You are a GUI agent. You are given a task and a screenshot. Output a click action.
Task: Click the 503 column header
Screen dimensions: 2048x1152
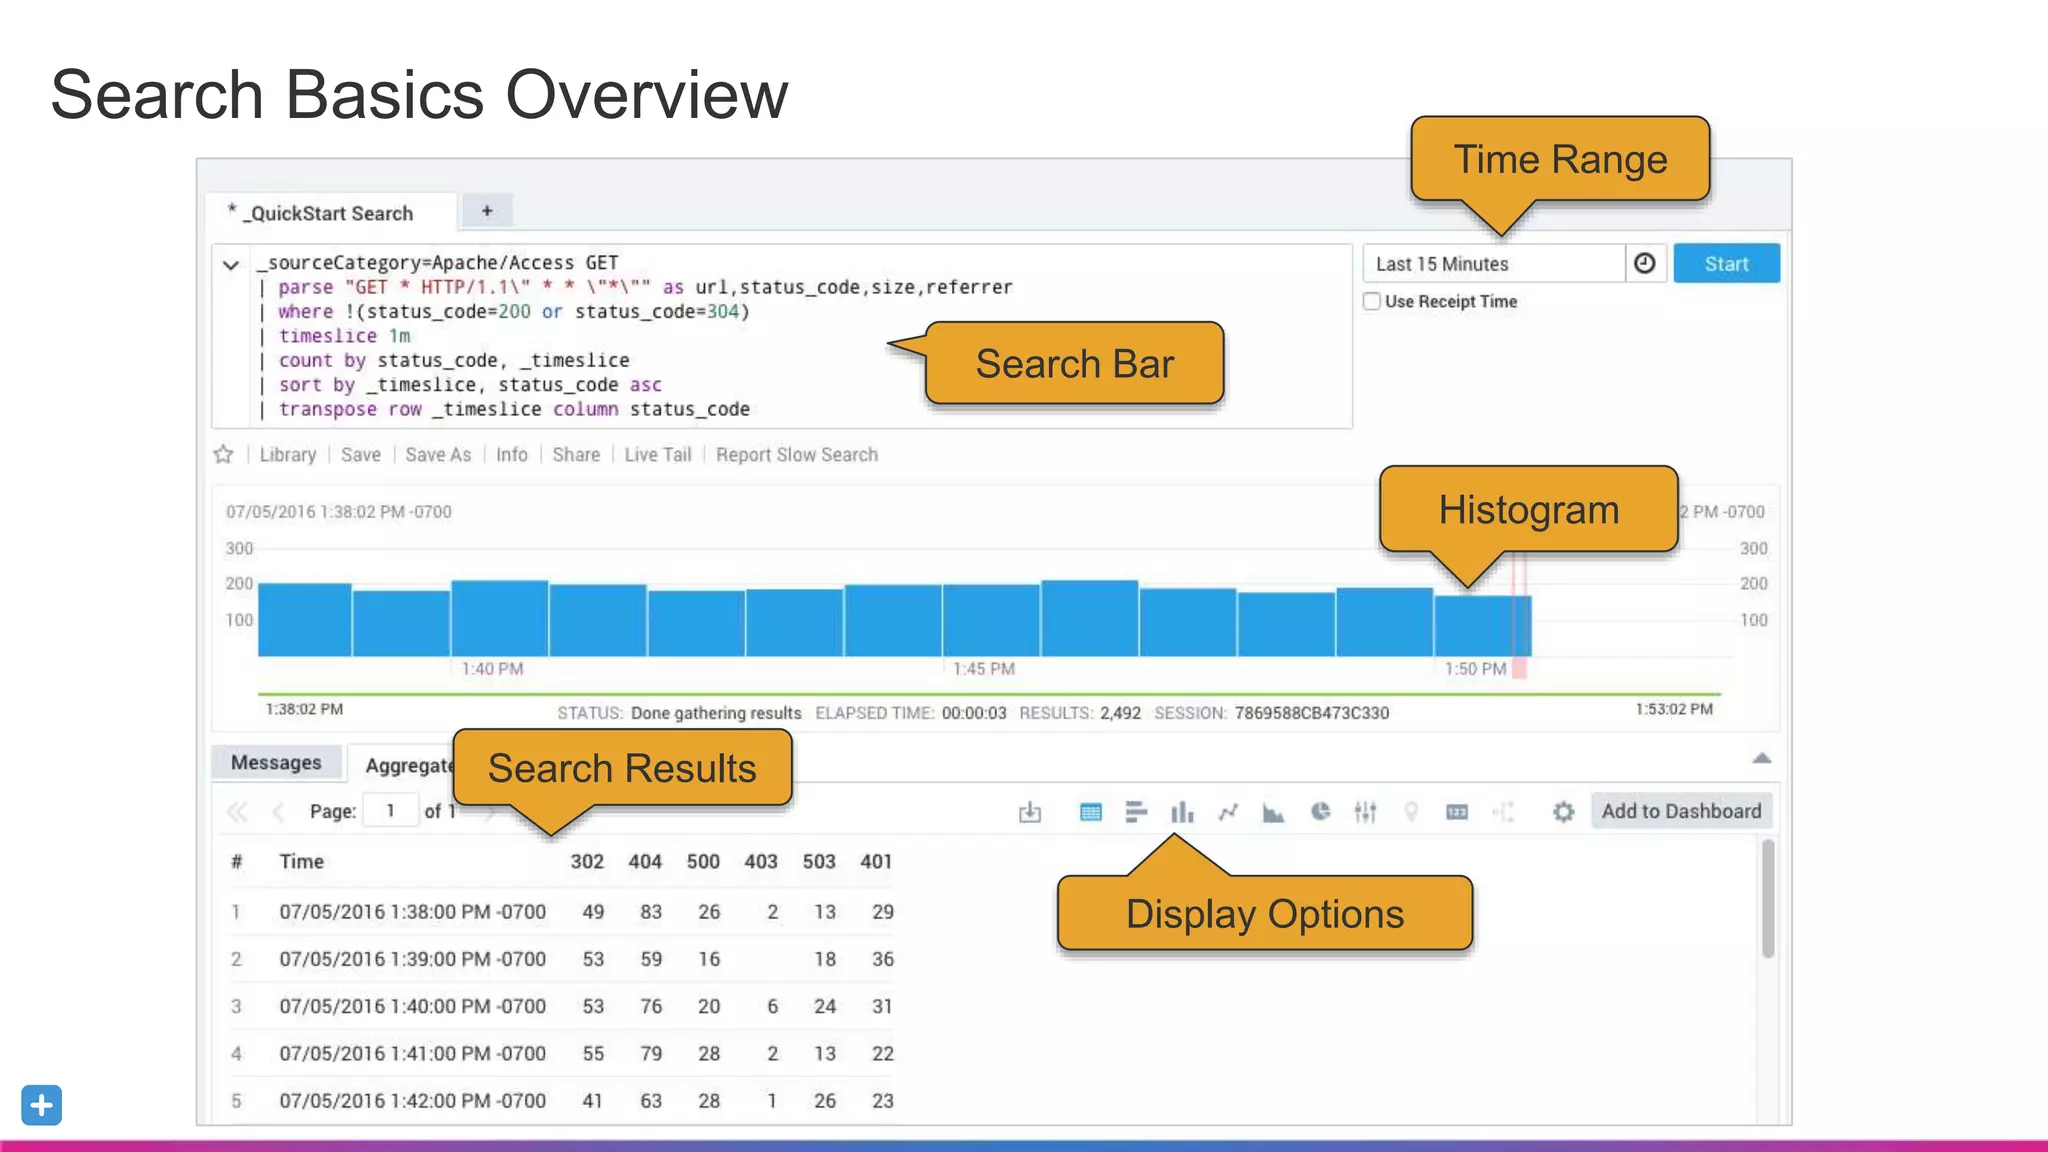coord(819,862)
